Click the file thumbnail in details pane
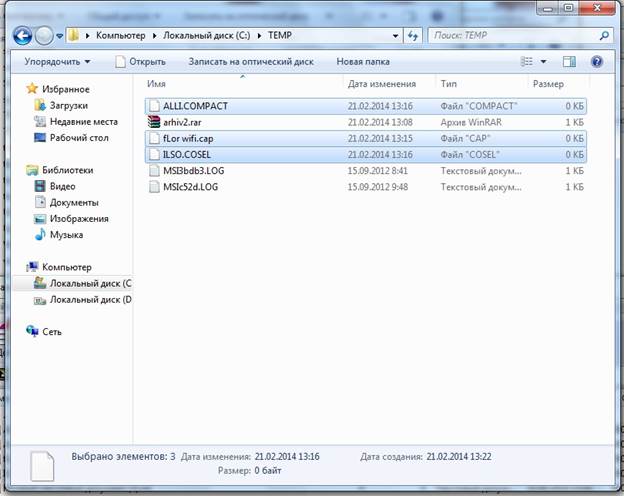The image size is (624, 496). point(42,466)
